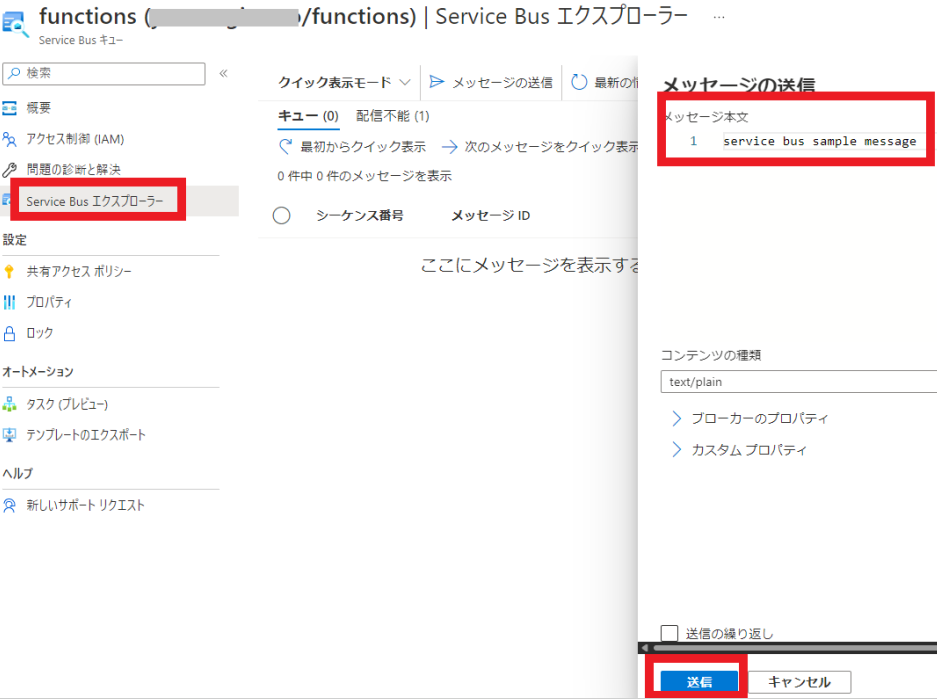The height and width of the screenshot is (699, 937).
Task: Click the next message arrow icon
Action: [449, 146]
